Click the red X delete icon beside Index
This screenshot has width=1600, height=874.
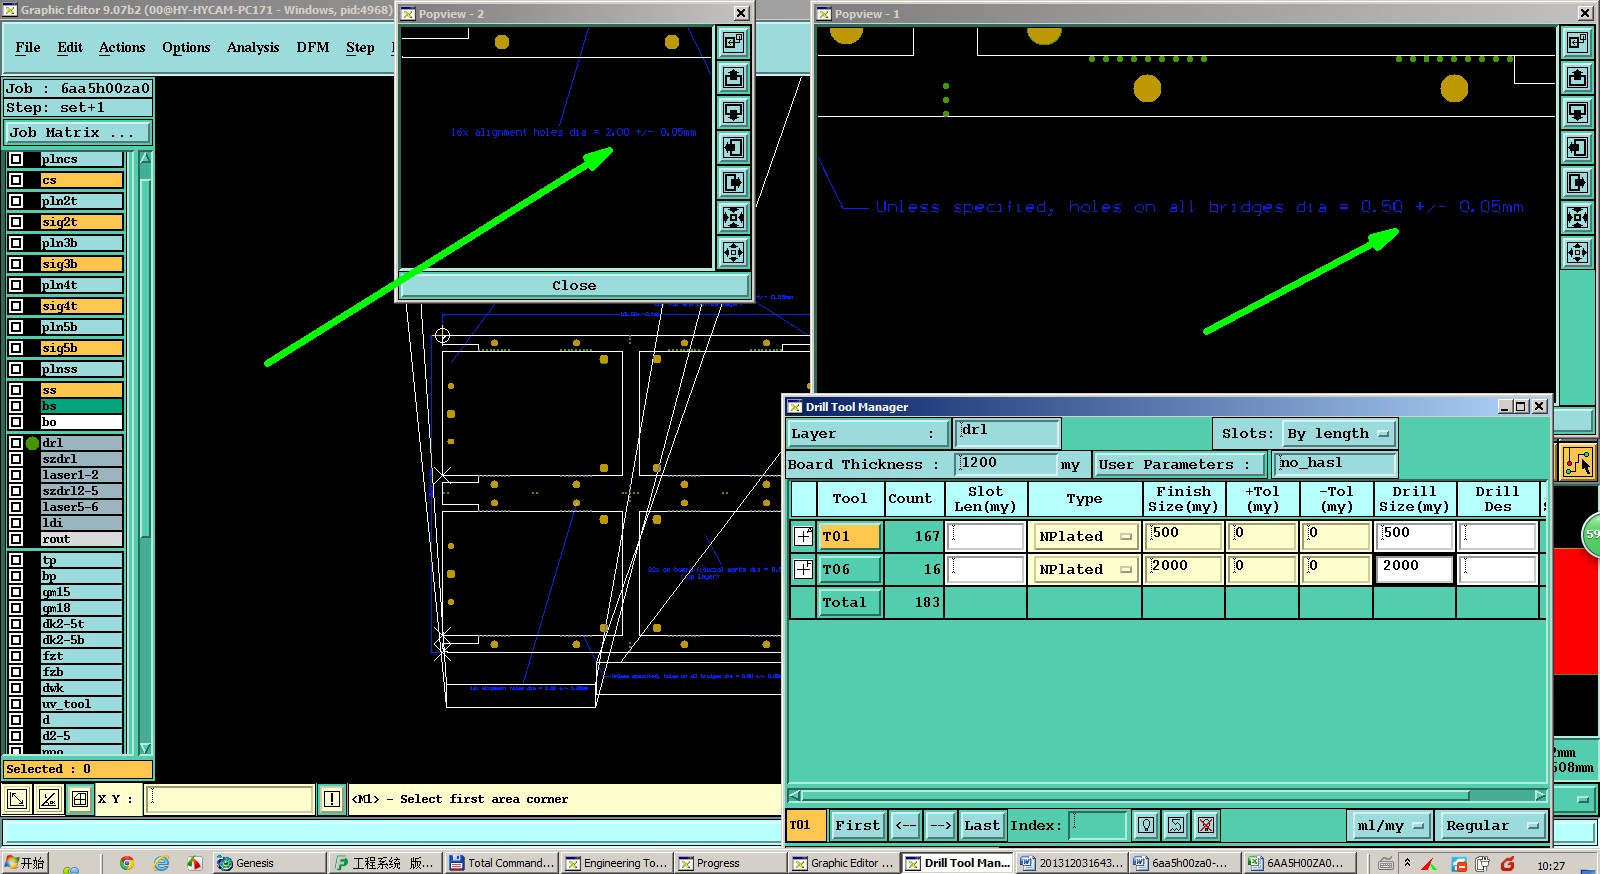tap(1206, 825)
